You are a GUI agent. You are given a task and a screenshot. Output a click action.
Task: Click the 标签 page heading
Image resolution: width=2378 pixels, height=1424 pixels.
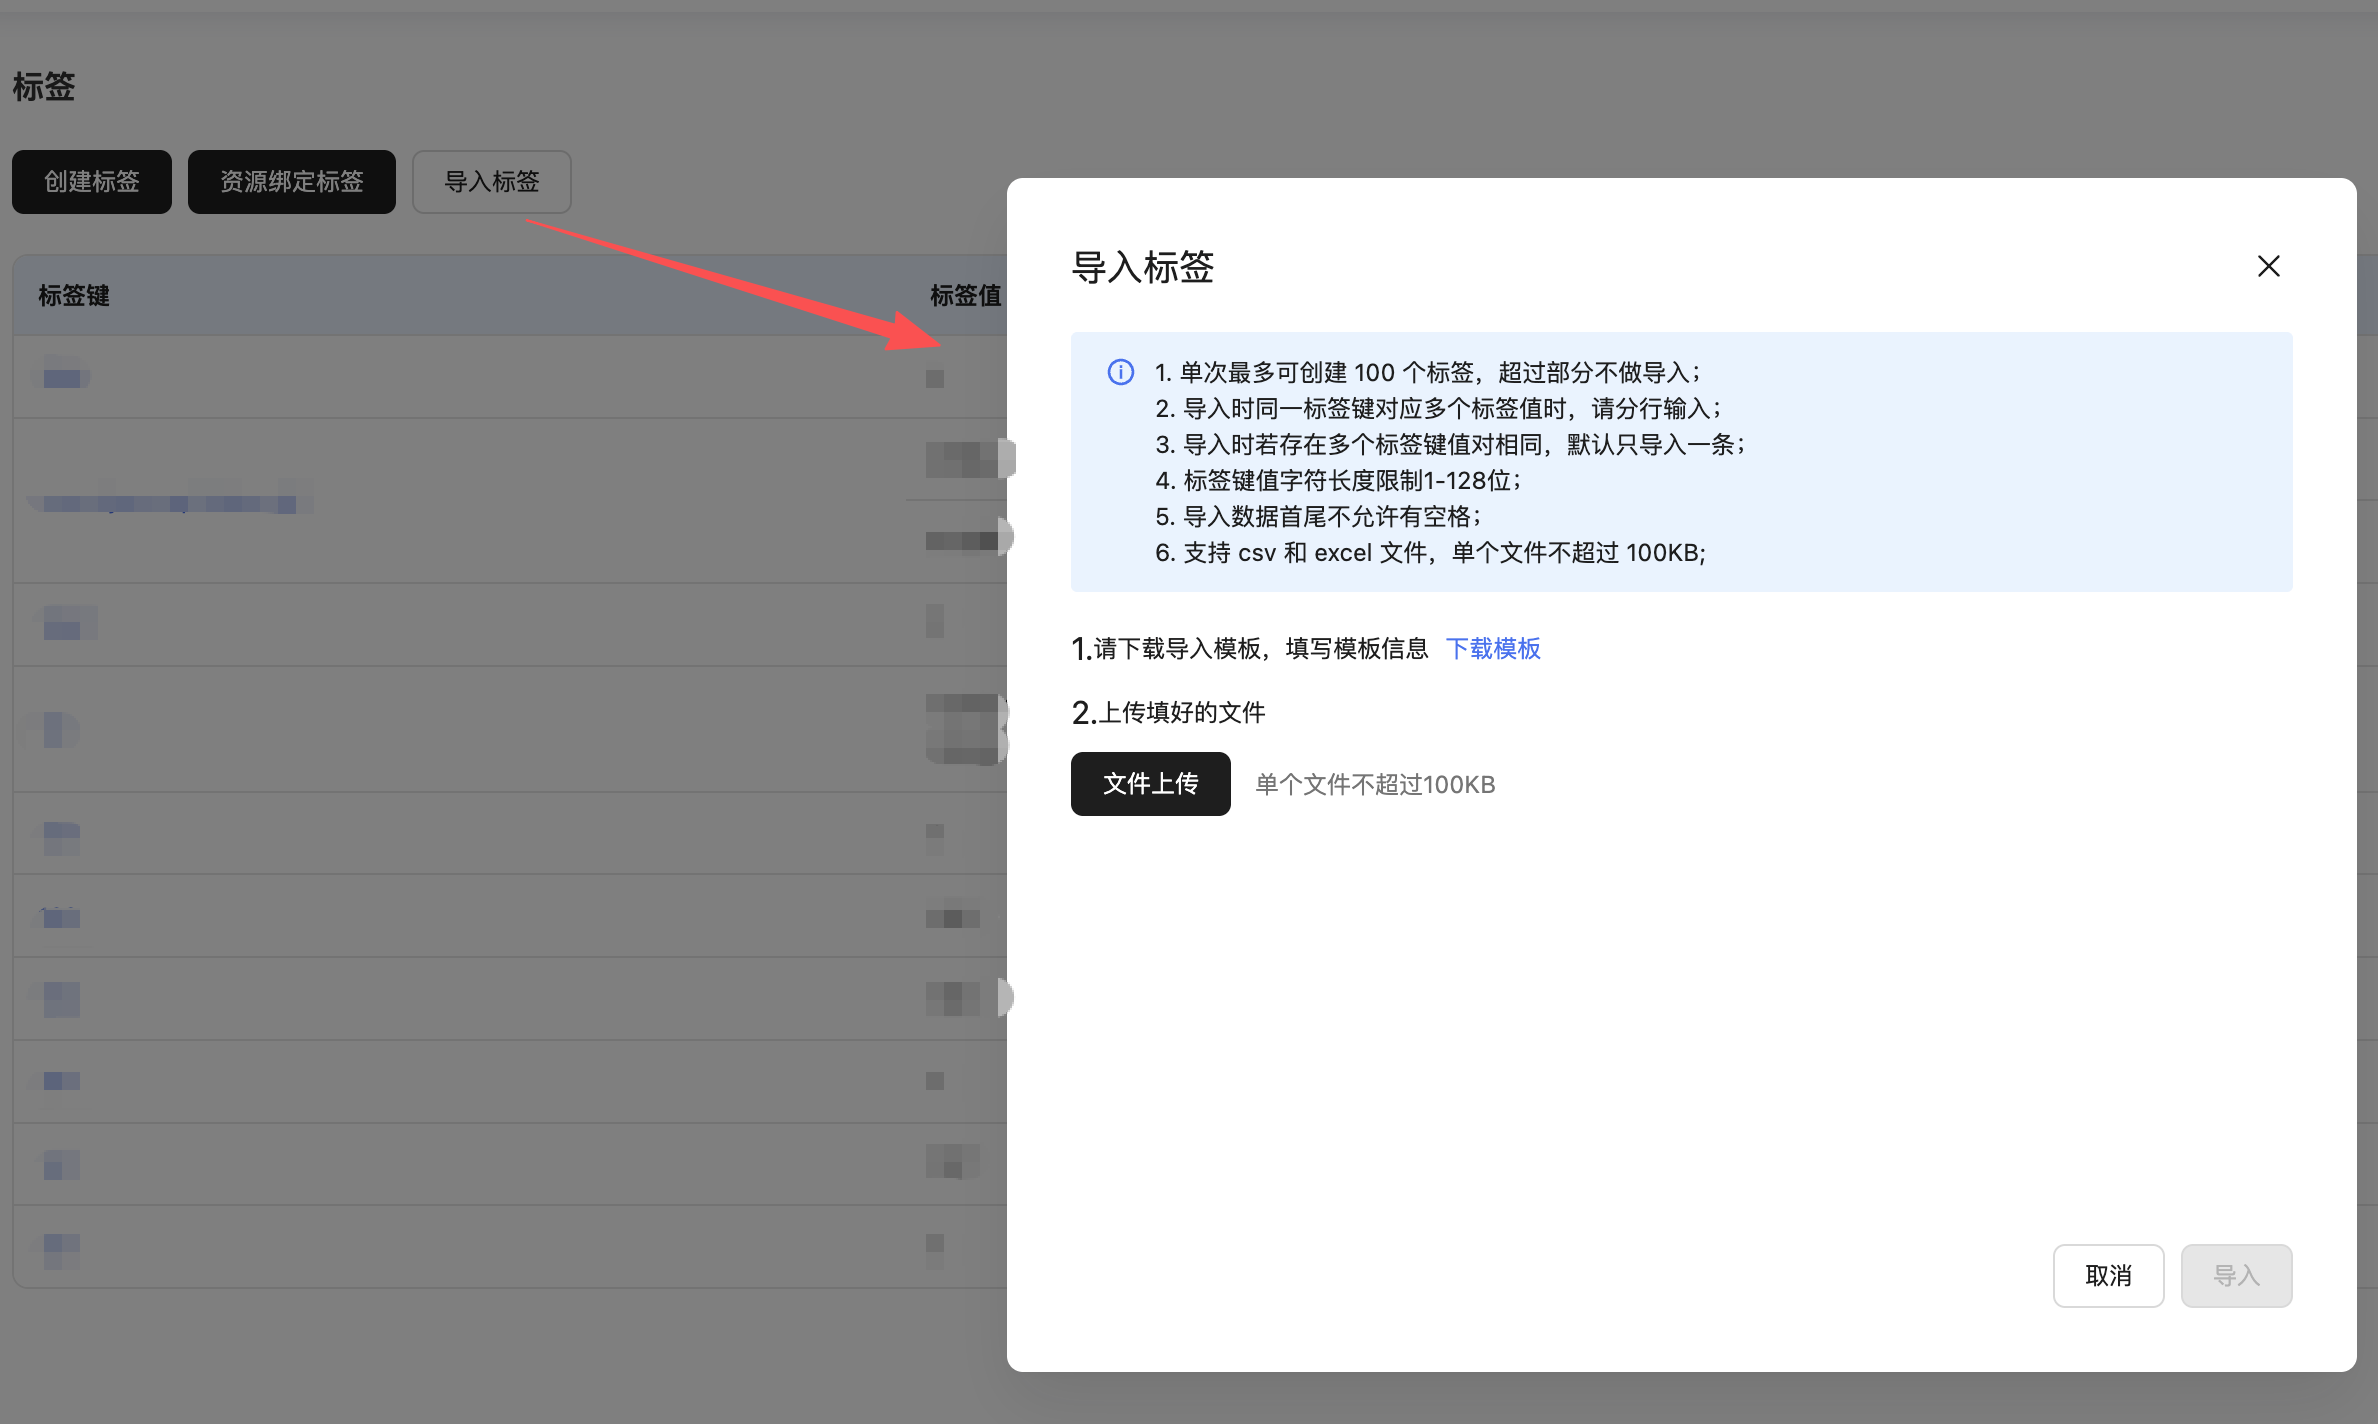(44, 87)
